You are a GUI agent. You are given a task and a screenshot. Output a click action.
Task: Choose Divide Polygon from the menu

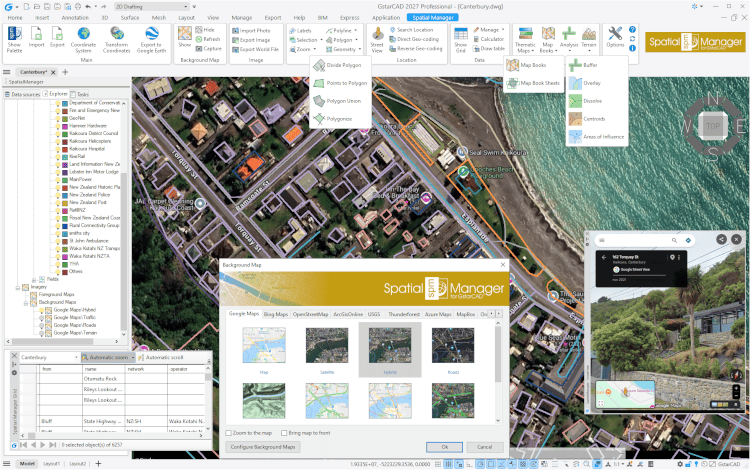[x=339, y=65]
